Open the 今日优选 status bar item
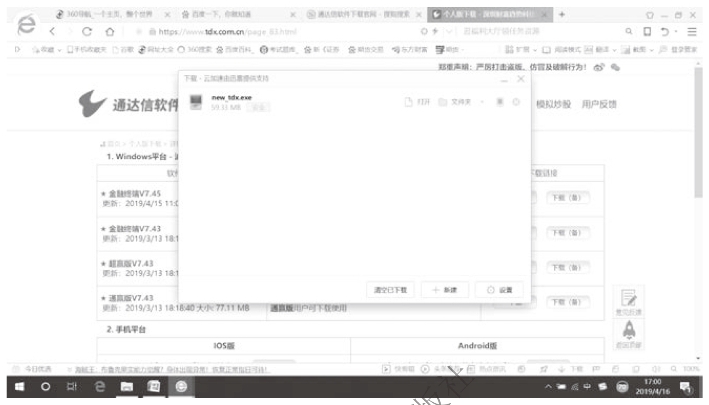This screenshot has width=709, height=405. point(32,369)
